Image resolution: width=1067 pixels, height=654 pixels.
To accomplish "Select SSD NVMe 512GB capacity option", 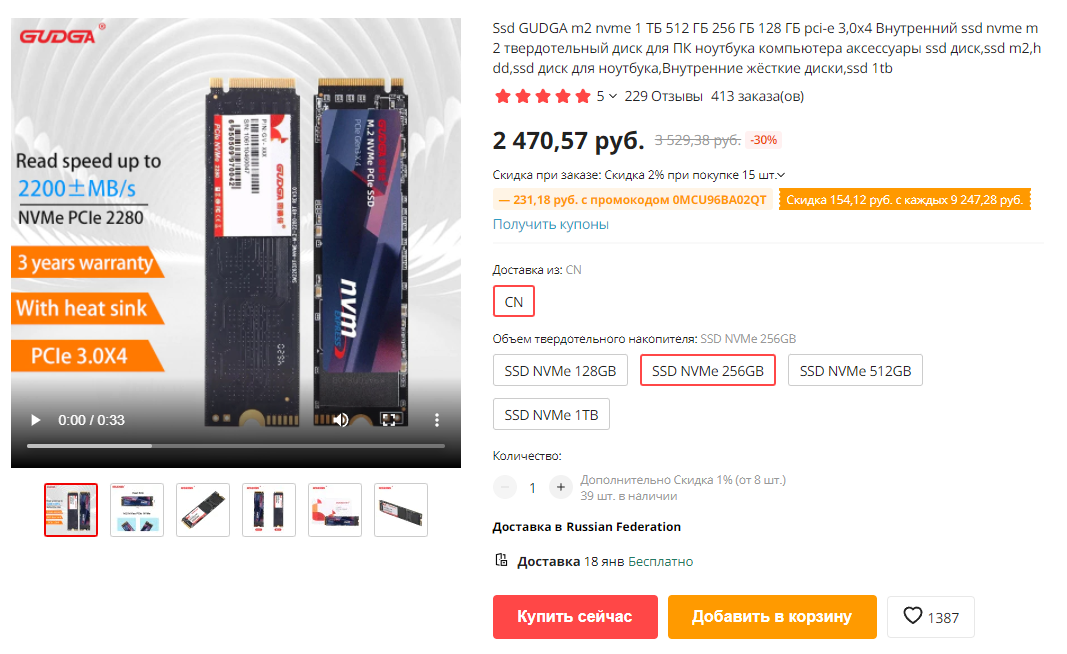I will pyautogui.click(x=855, y=371).
